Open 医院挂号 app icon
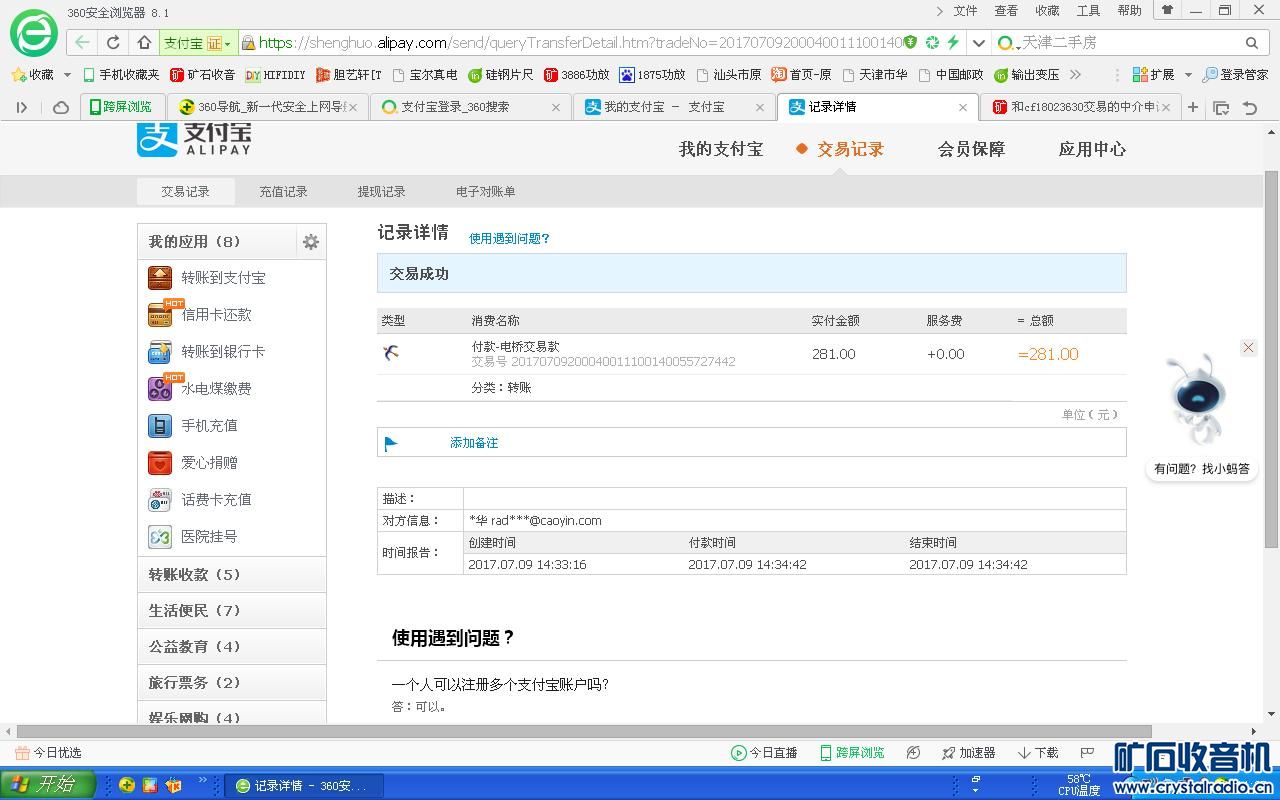 (x=160, y=536)
